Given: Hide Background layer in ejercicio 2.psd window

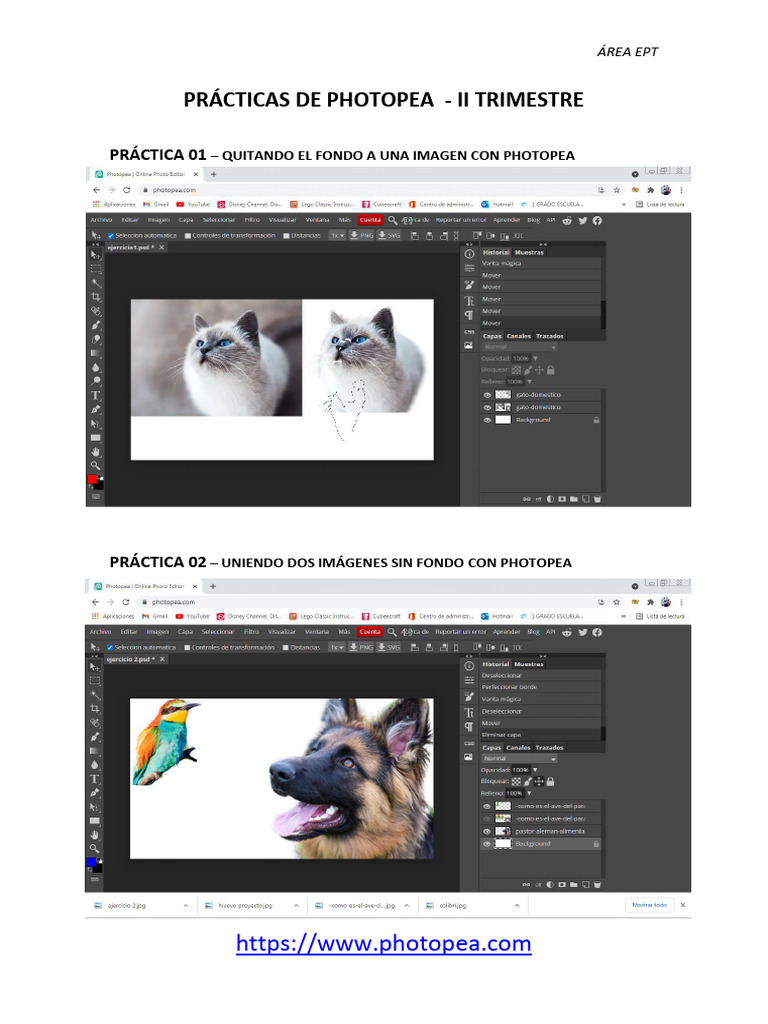Looking at the screenshot, I should pos(487,844).
